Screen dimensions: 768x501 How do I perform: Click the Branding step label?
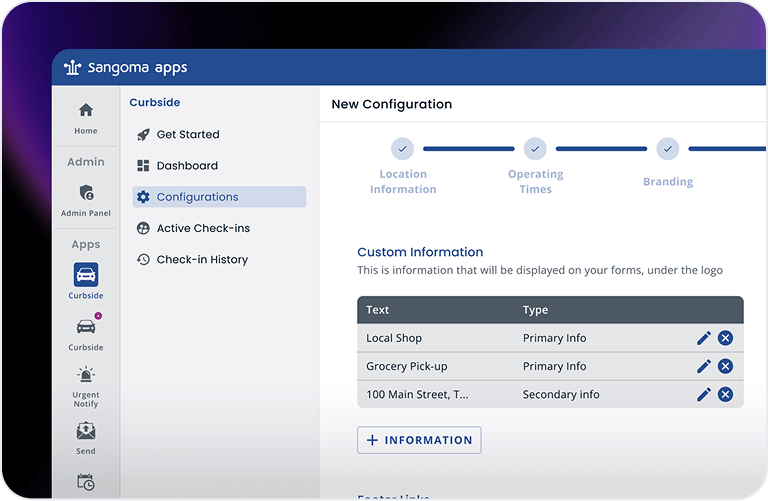pyautogui.click(x=668, y=182)
